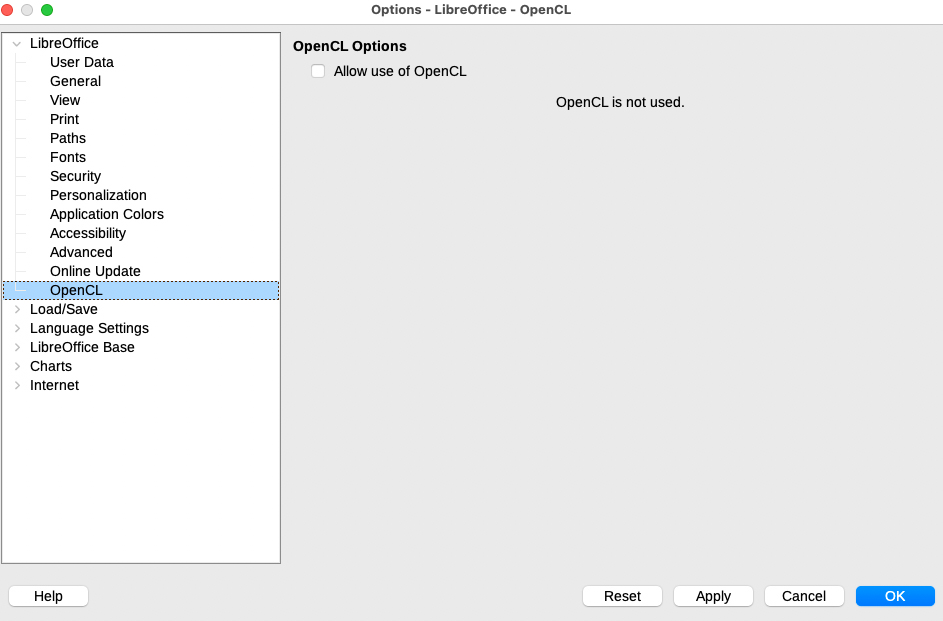Open Print options in the tree
The height and width of the screenshot is (621, 943).
coord(64,119)
